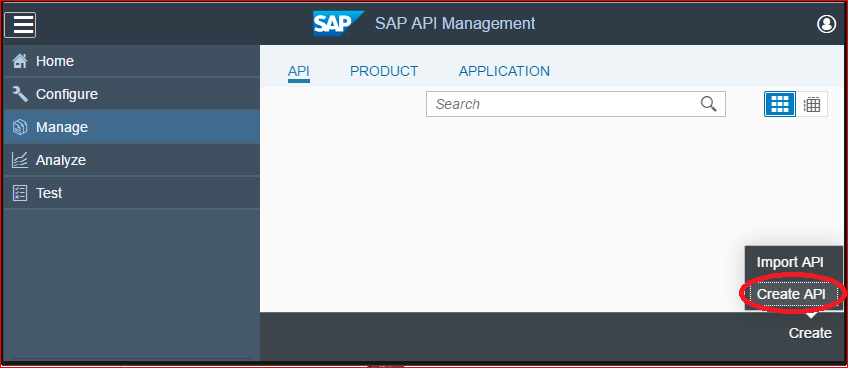848x368 pixels.
Task: Open the user profile icon
Action: (x=826, y=24)
